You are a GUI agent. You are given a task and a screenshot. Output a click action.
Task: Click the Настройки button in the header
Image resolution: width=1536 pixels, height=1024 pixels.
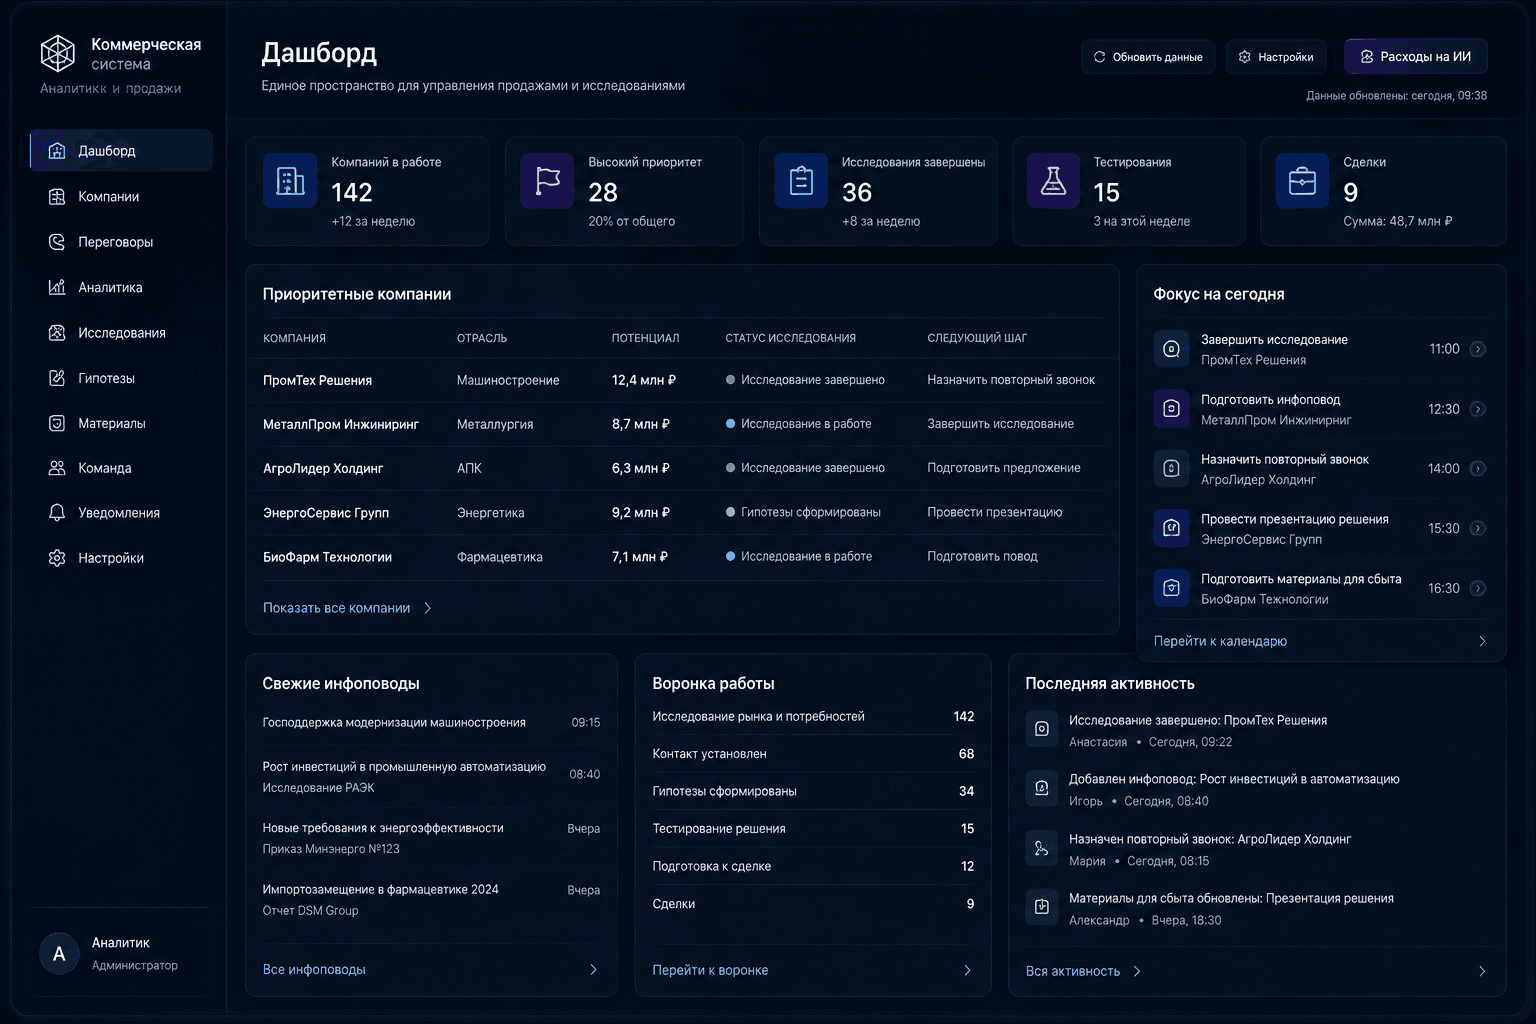(x=1276, y=57)
